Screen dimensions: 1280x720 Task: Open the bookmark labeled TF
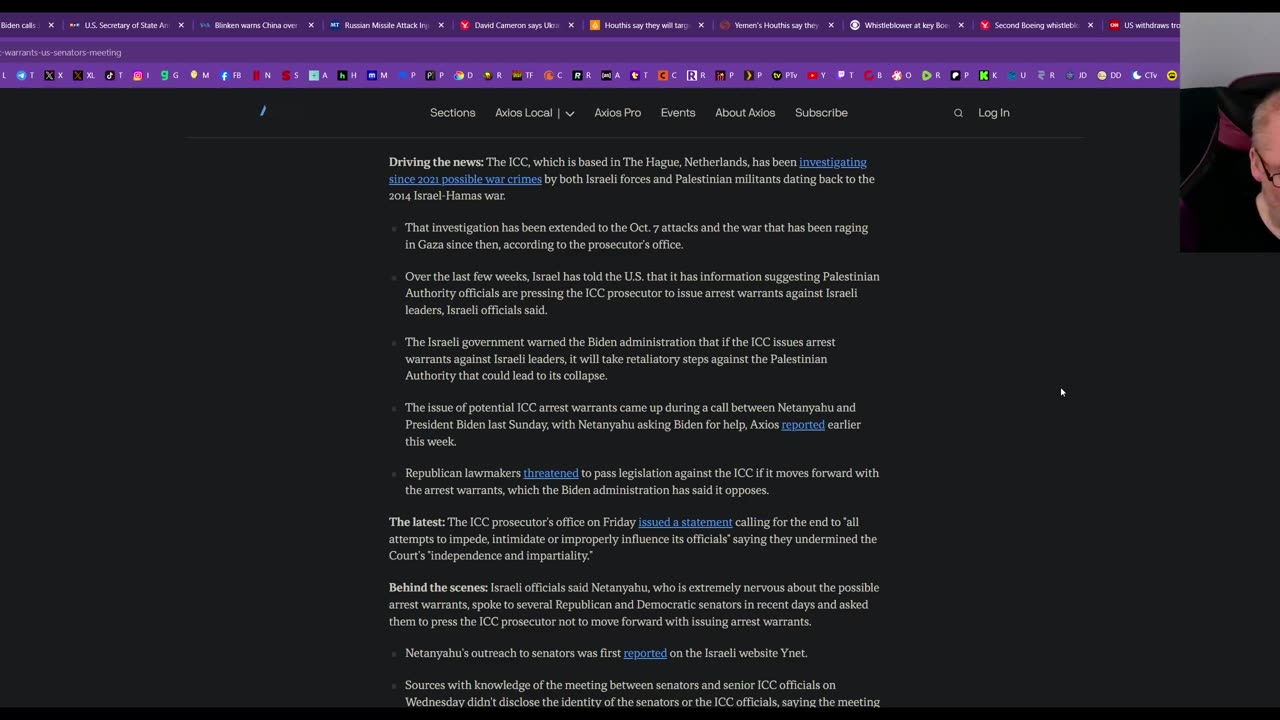pos(523,75)
